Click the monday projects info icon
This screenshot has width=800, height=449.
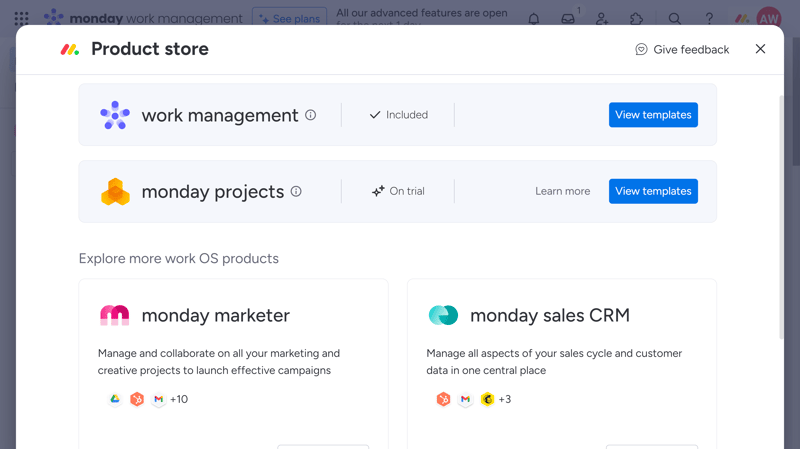296,191
